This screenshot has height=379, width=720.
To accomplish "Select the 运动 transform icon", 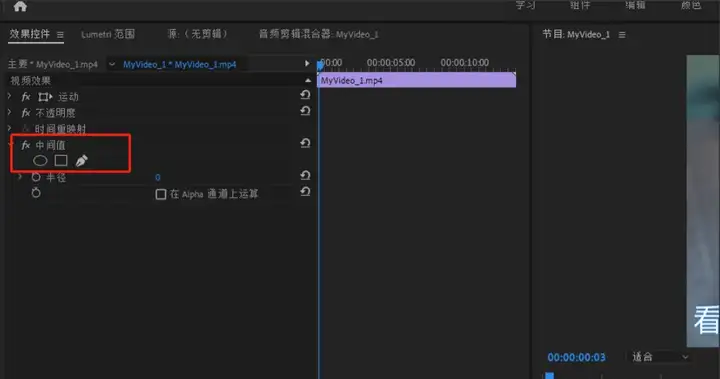I will pos(45,97).
